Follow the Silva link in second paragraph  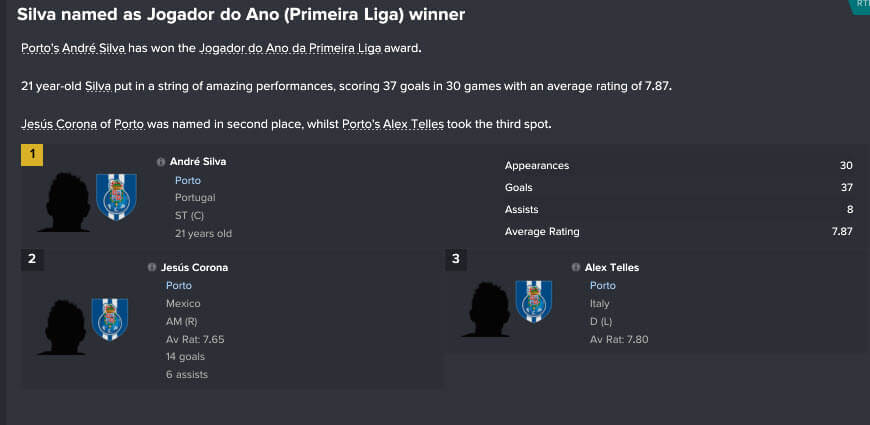click(98, 87)
